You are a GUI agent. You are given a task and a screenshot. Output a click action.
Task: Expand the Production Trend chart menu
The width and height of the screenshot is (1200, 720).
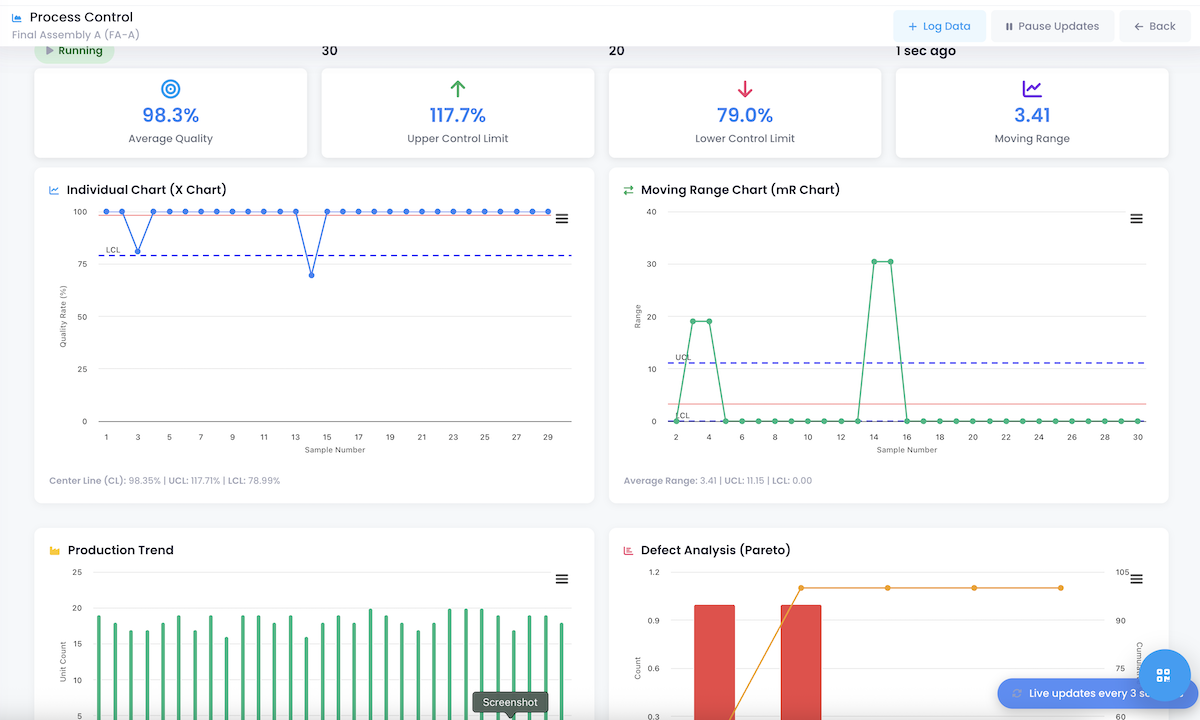coord(562,579)
